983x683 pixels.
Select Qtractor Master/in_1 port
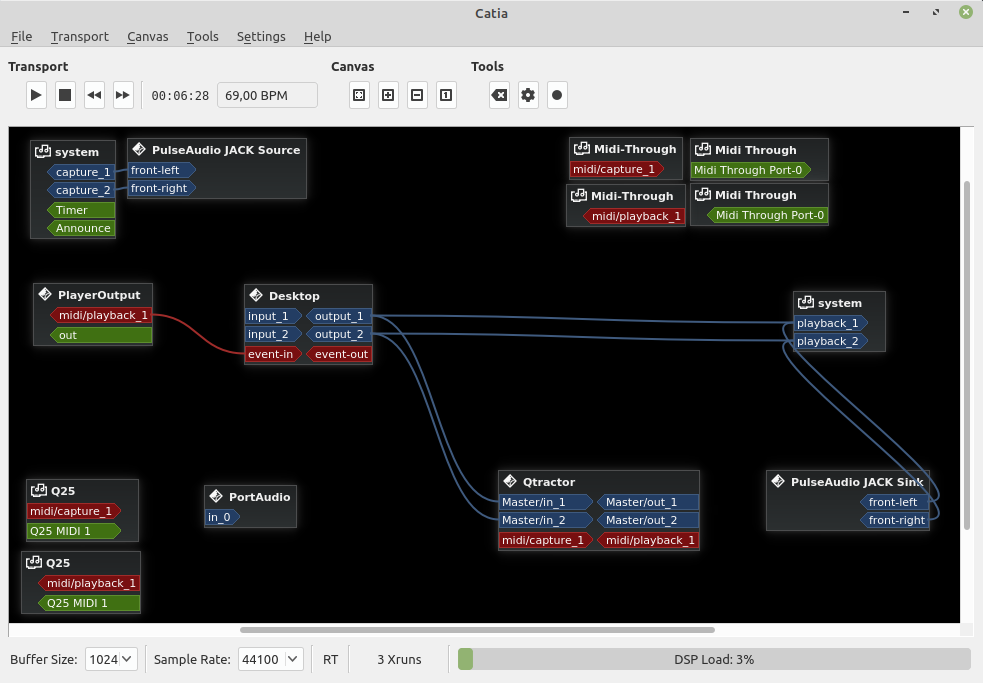546,502
